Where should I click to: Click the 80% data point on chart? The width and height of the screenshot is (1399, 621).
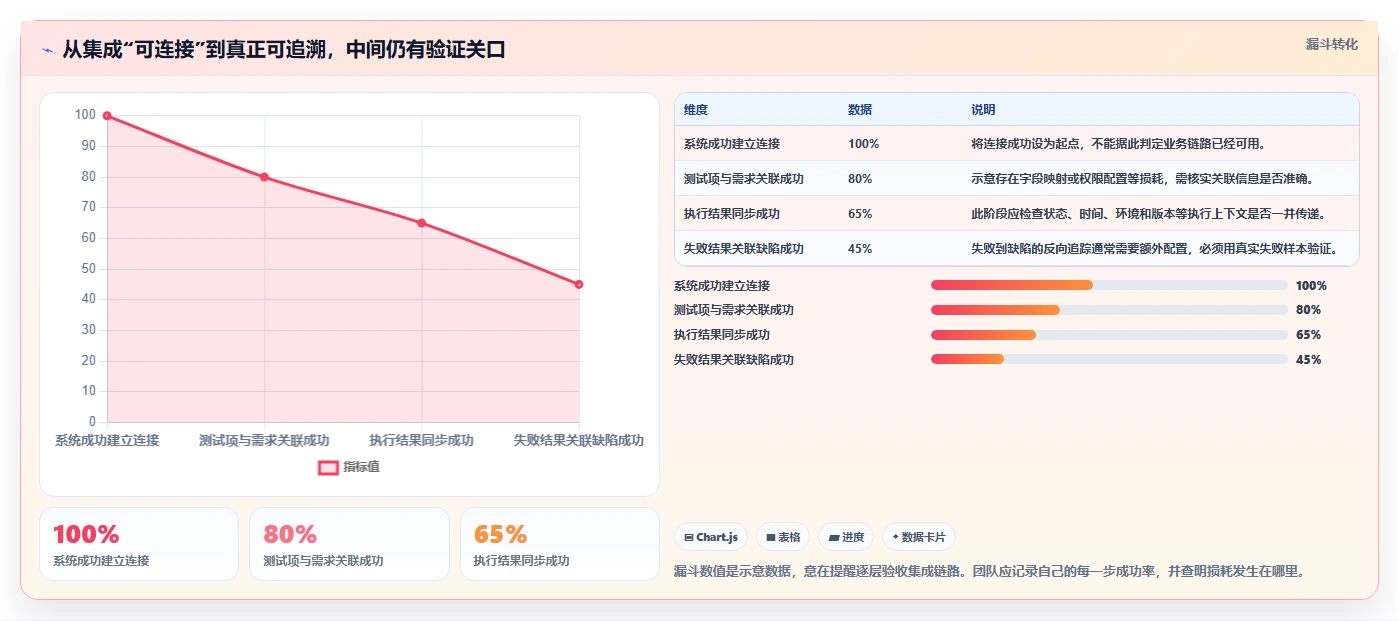click(x=264, y=177)
